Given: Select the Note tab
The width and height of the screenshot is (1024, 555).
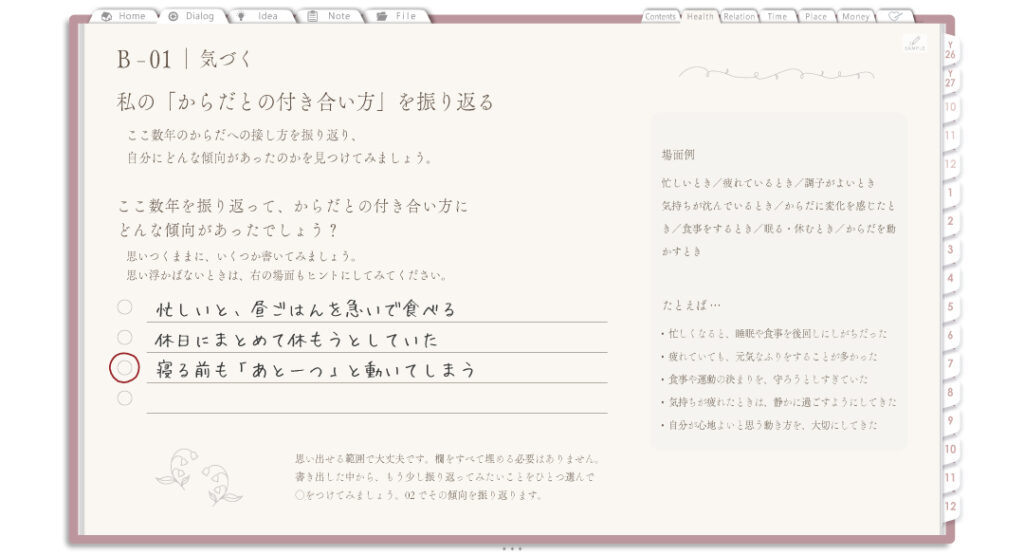Looking at the screenshot, I should (x=330, y=16).
